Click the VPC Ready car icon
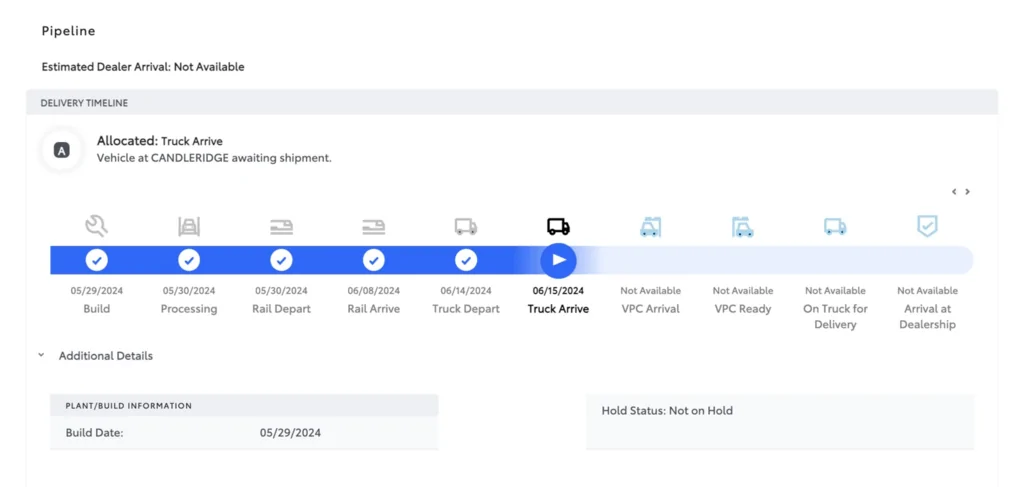 (742, 227)
